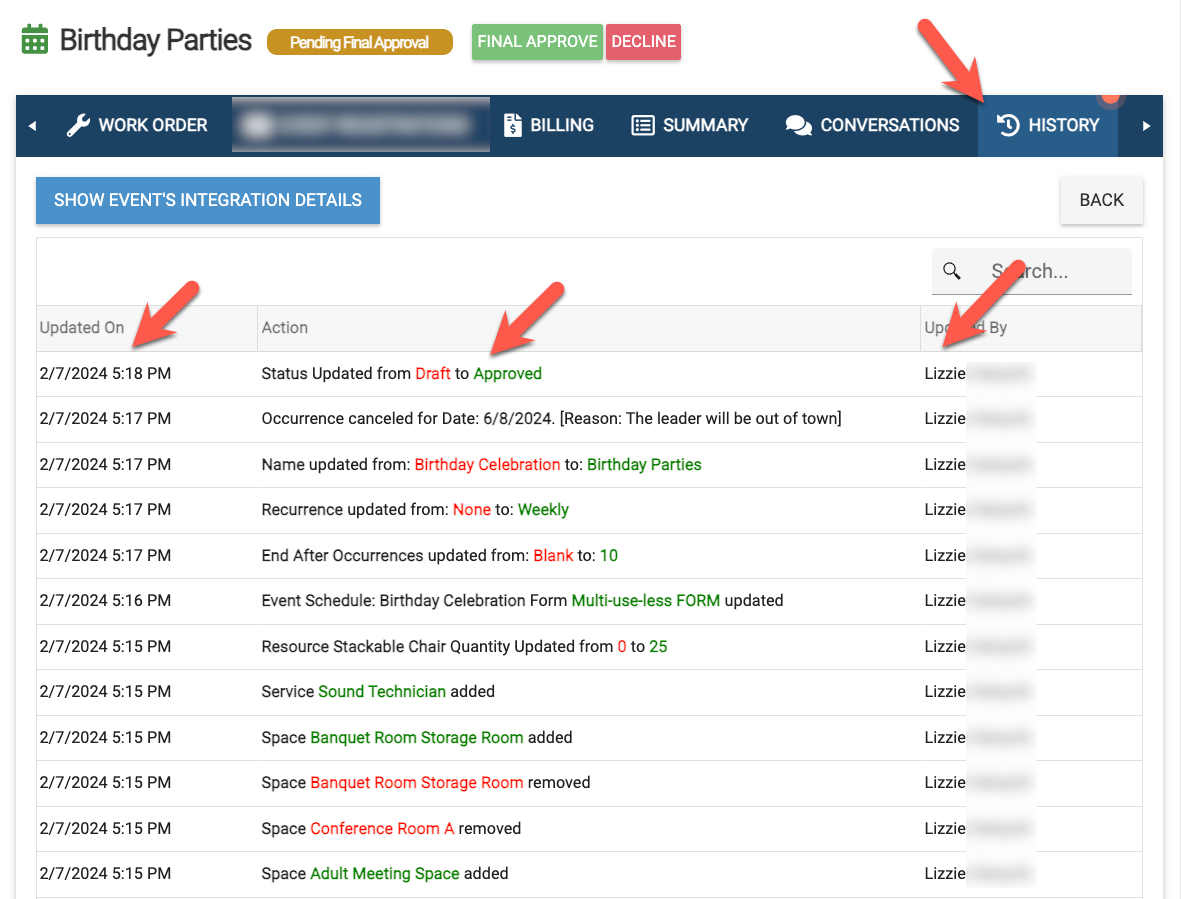1181x899 pixels.
Task: Click the chat bubbles icon on Conversations tab
Action: point(798,125)
